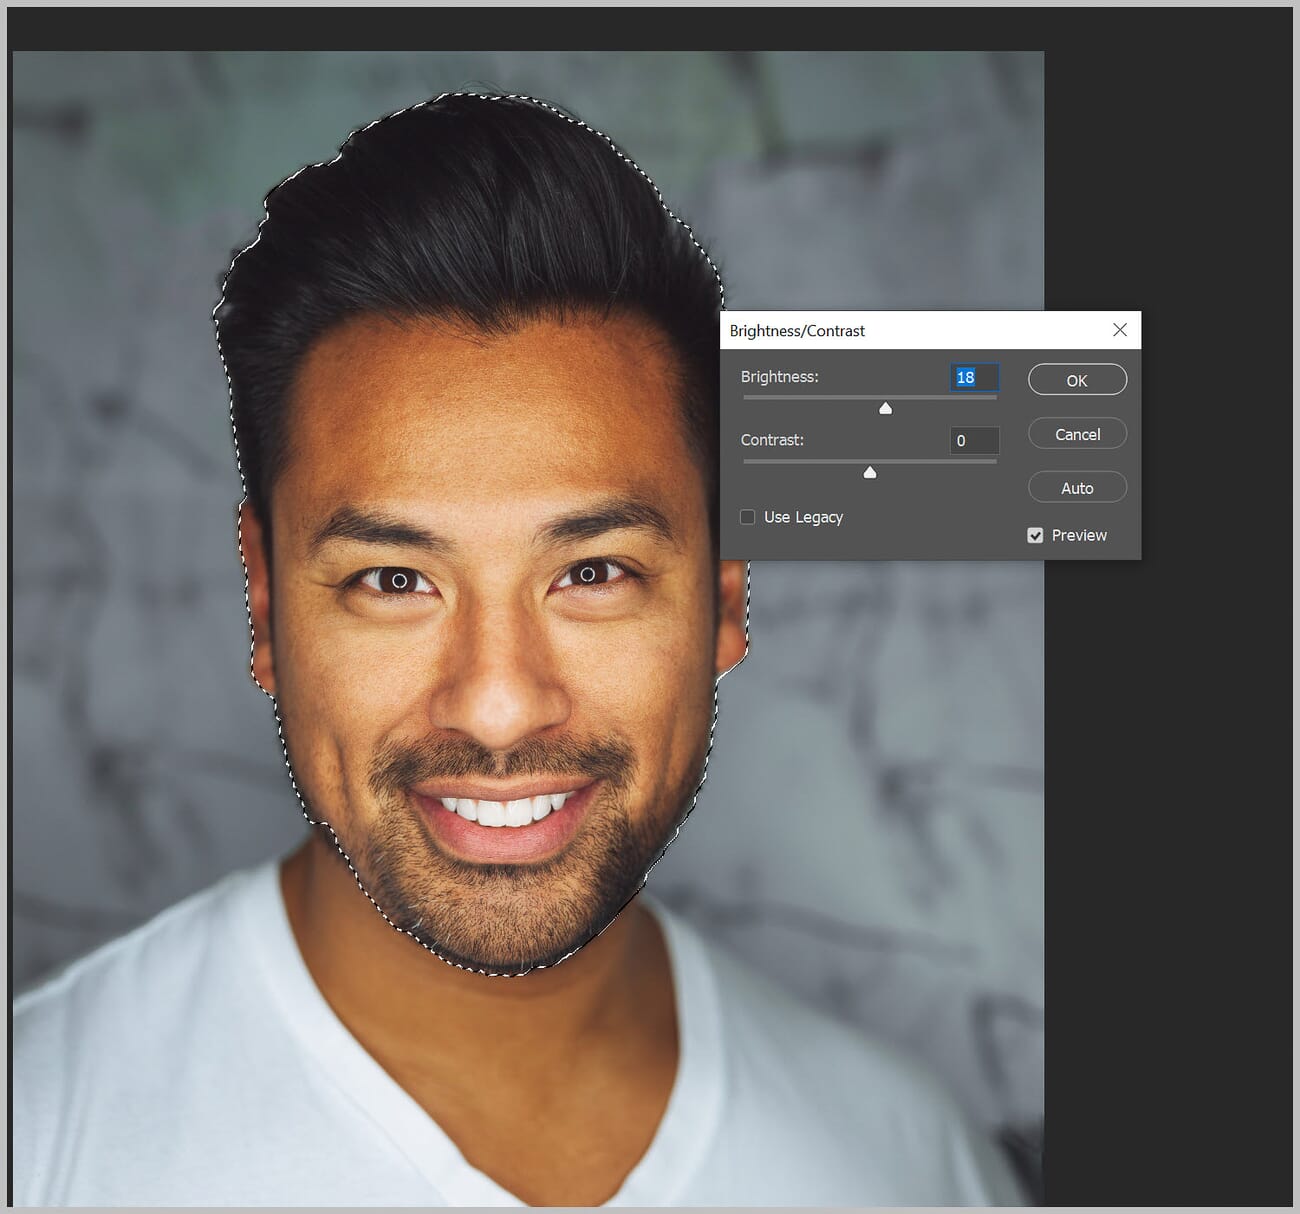This screenshot has height=1214, width=1300.
Task: Disable the Preview checkbox
Action: (x=1035, y=535)
